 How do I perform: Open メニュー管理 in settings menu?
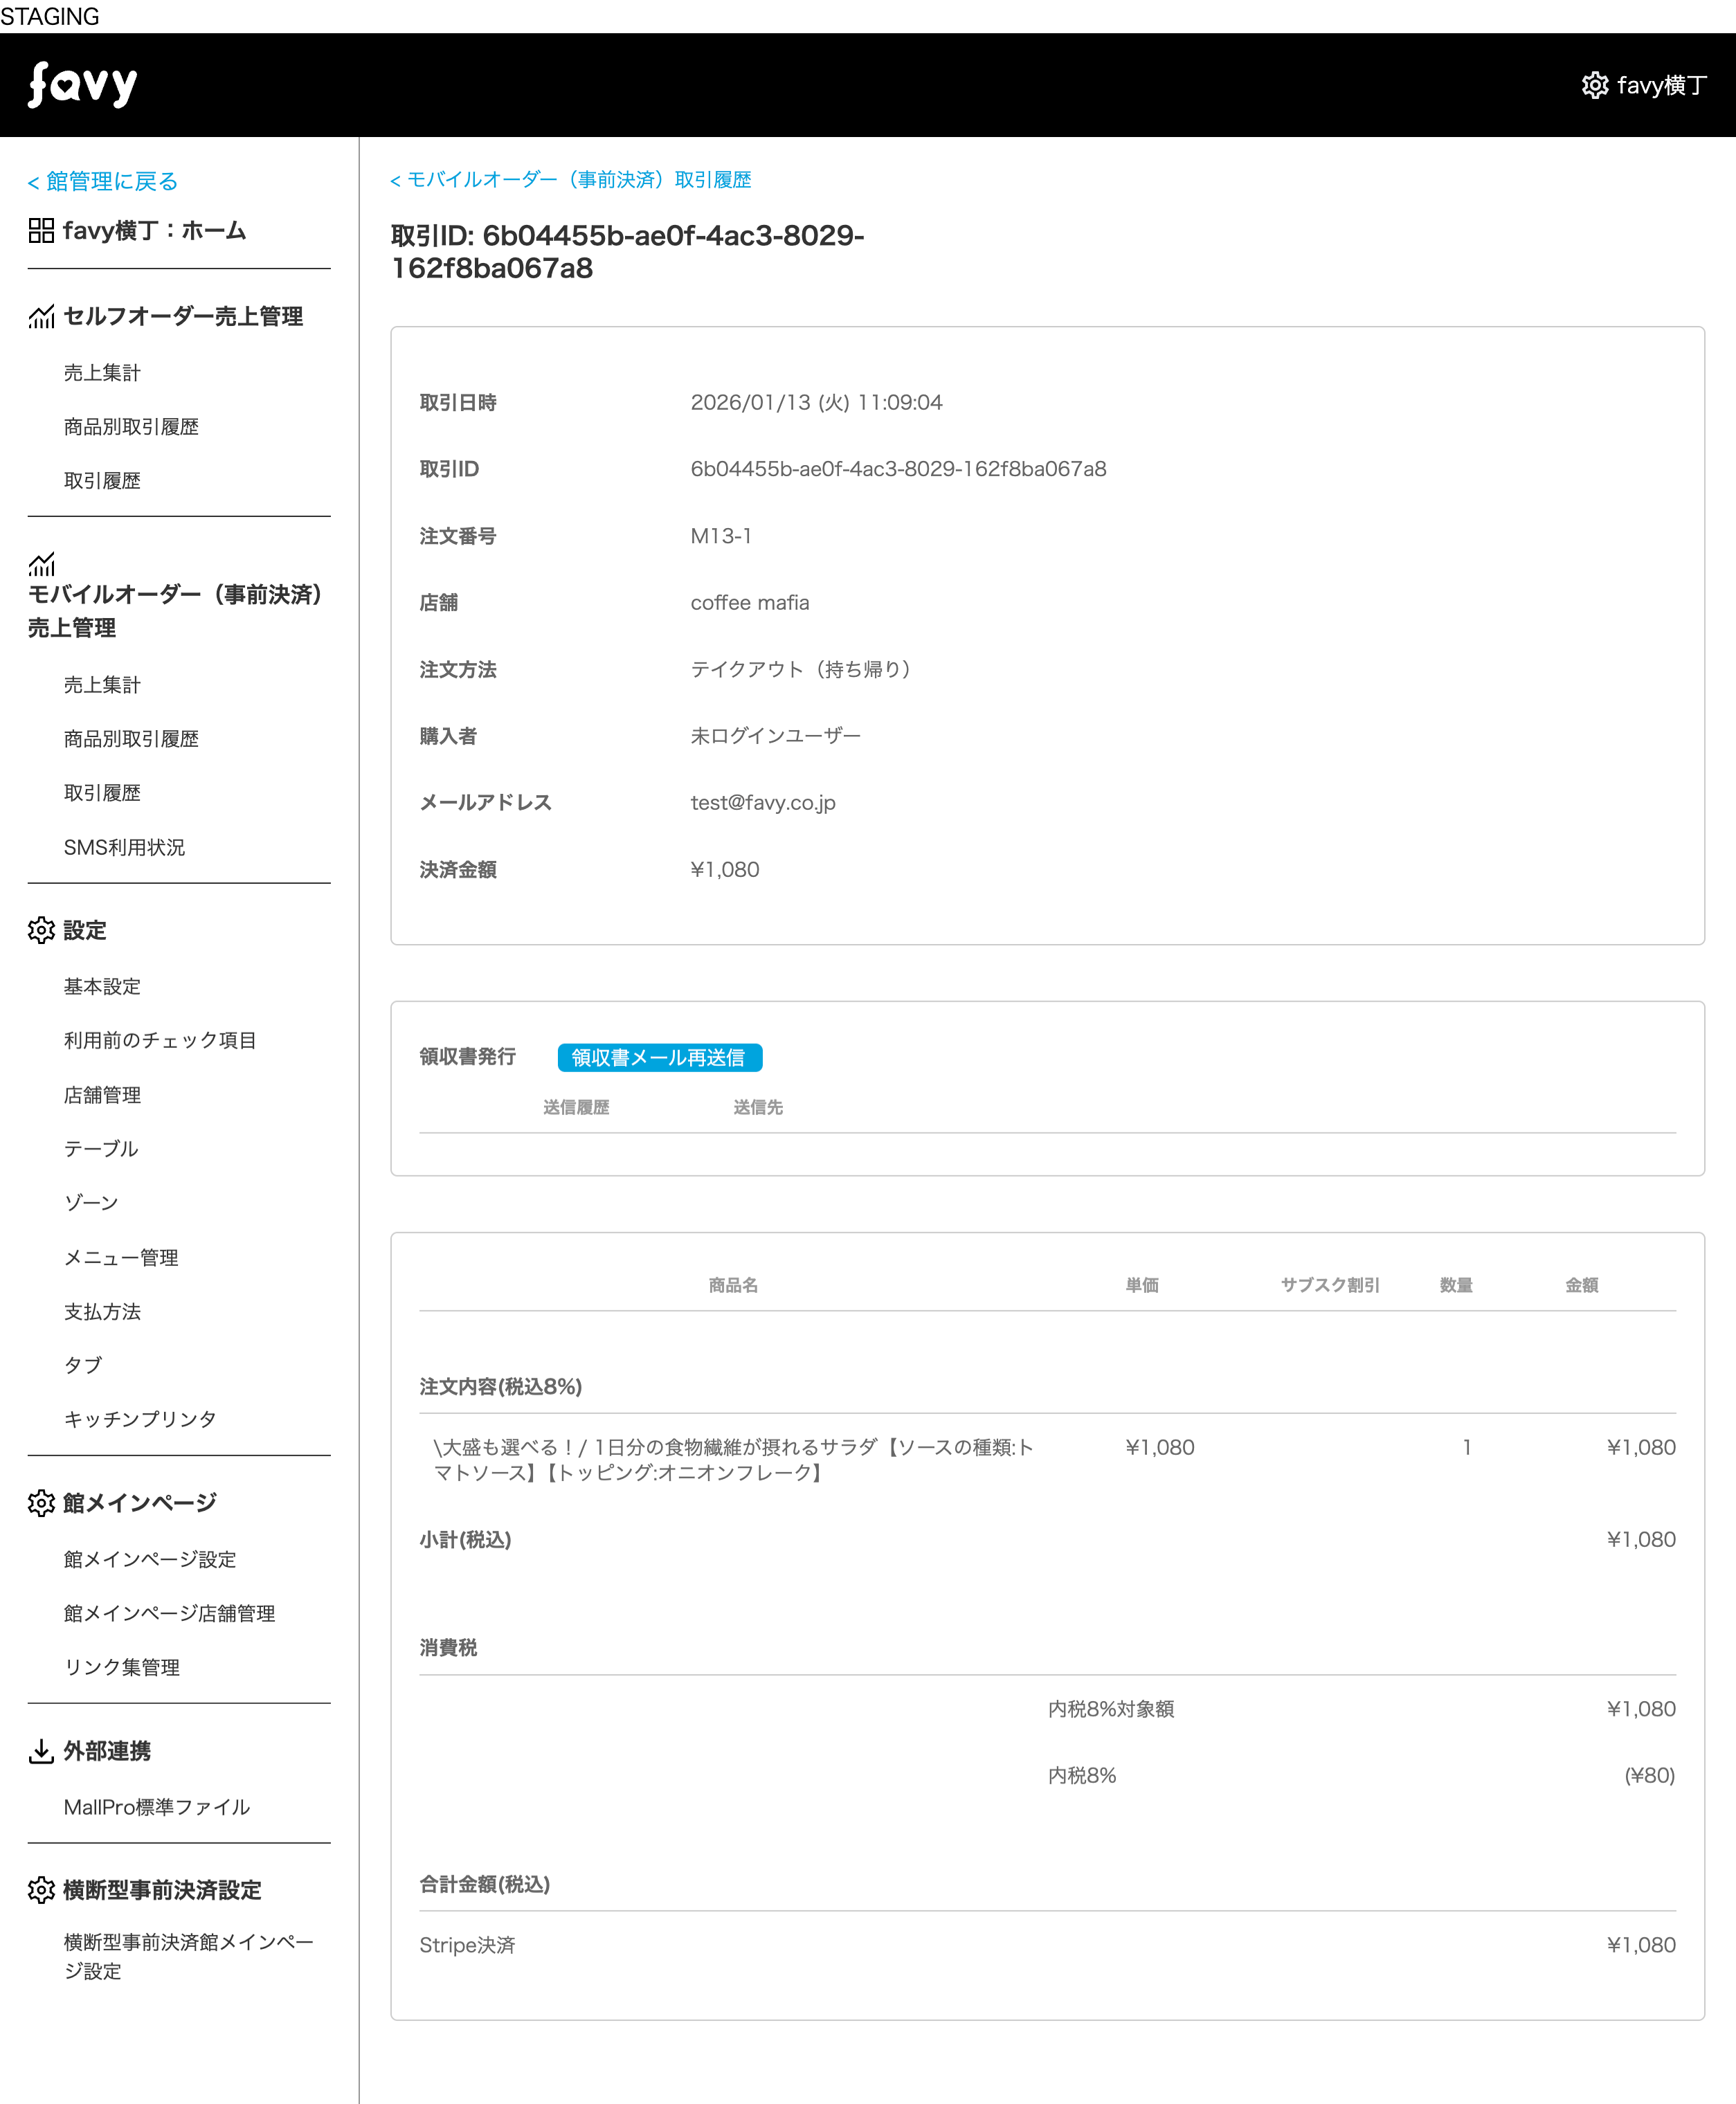[121, 1257]
